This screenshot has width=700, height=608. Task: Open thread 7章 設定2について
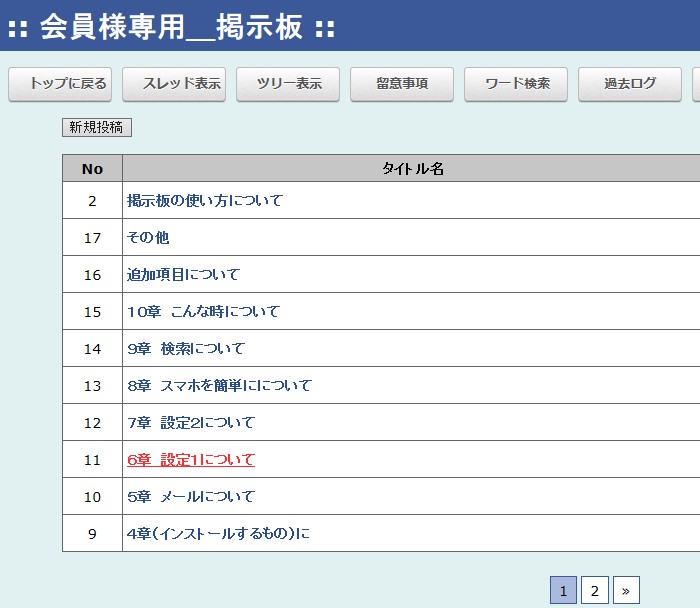(x=191, y=423)
